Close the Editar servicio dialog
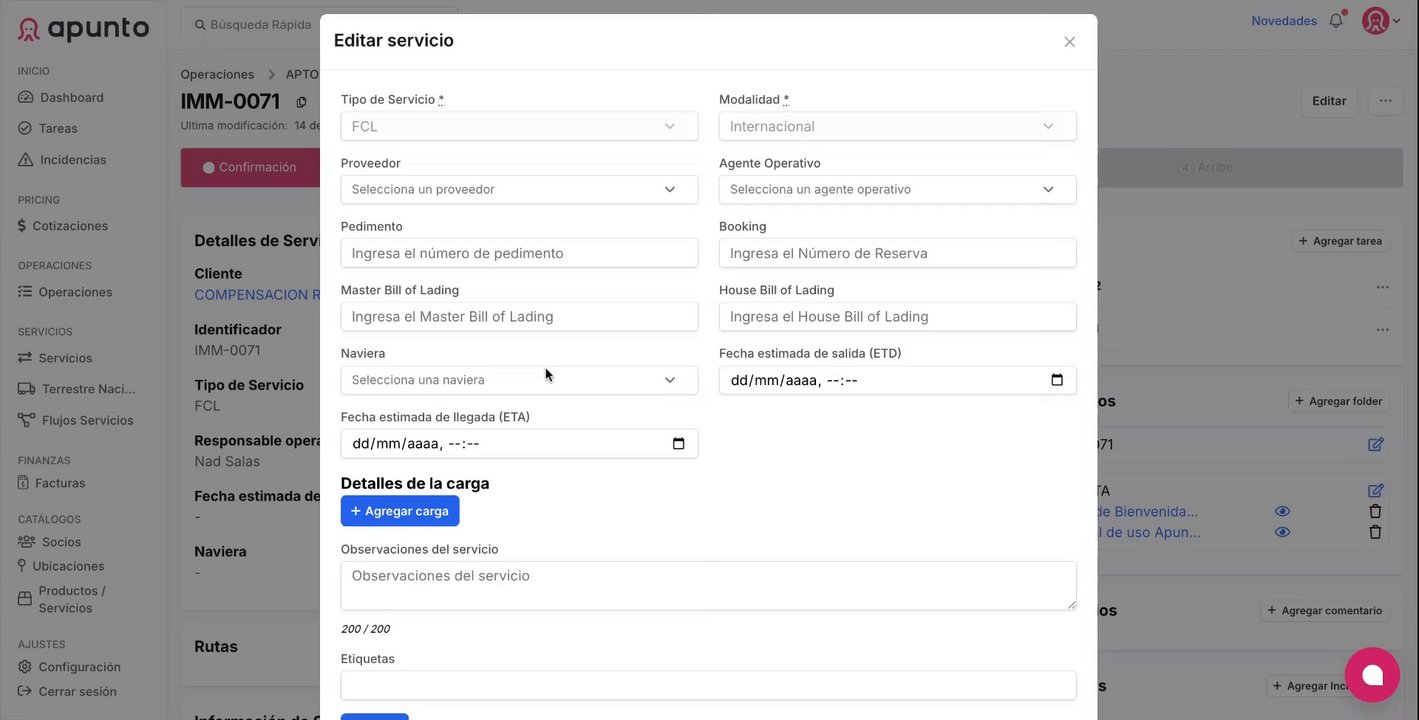 tap(1069, 42)
